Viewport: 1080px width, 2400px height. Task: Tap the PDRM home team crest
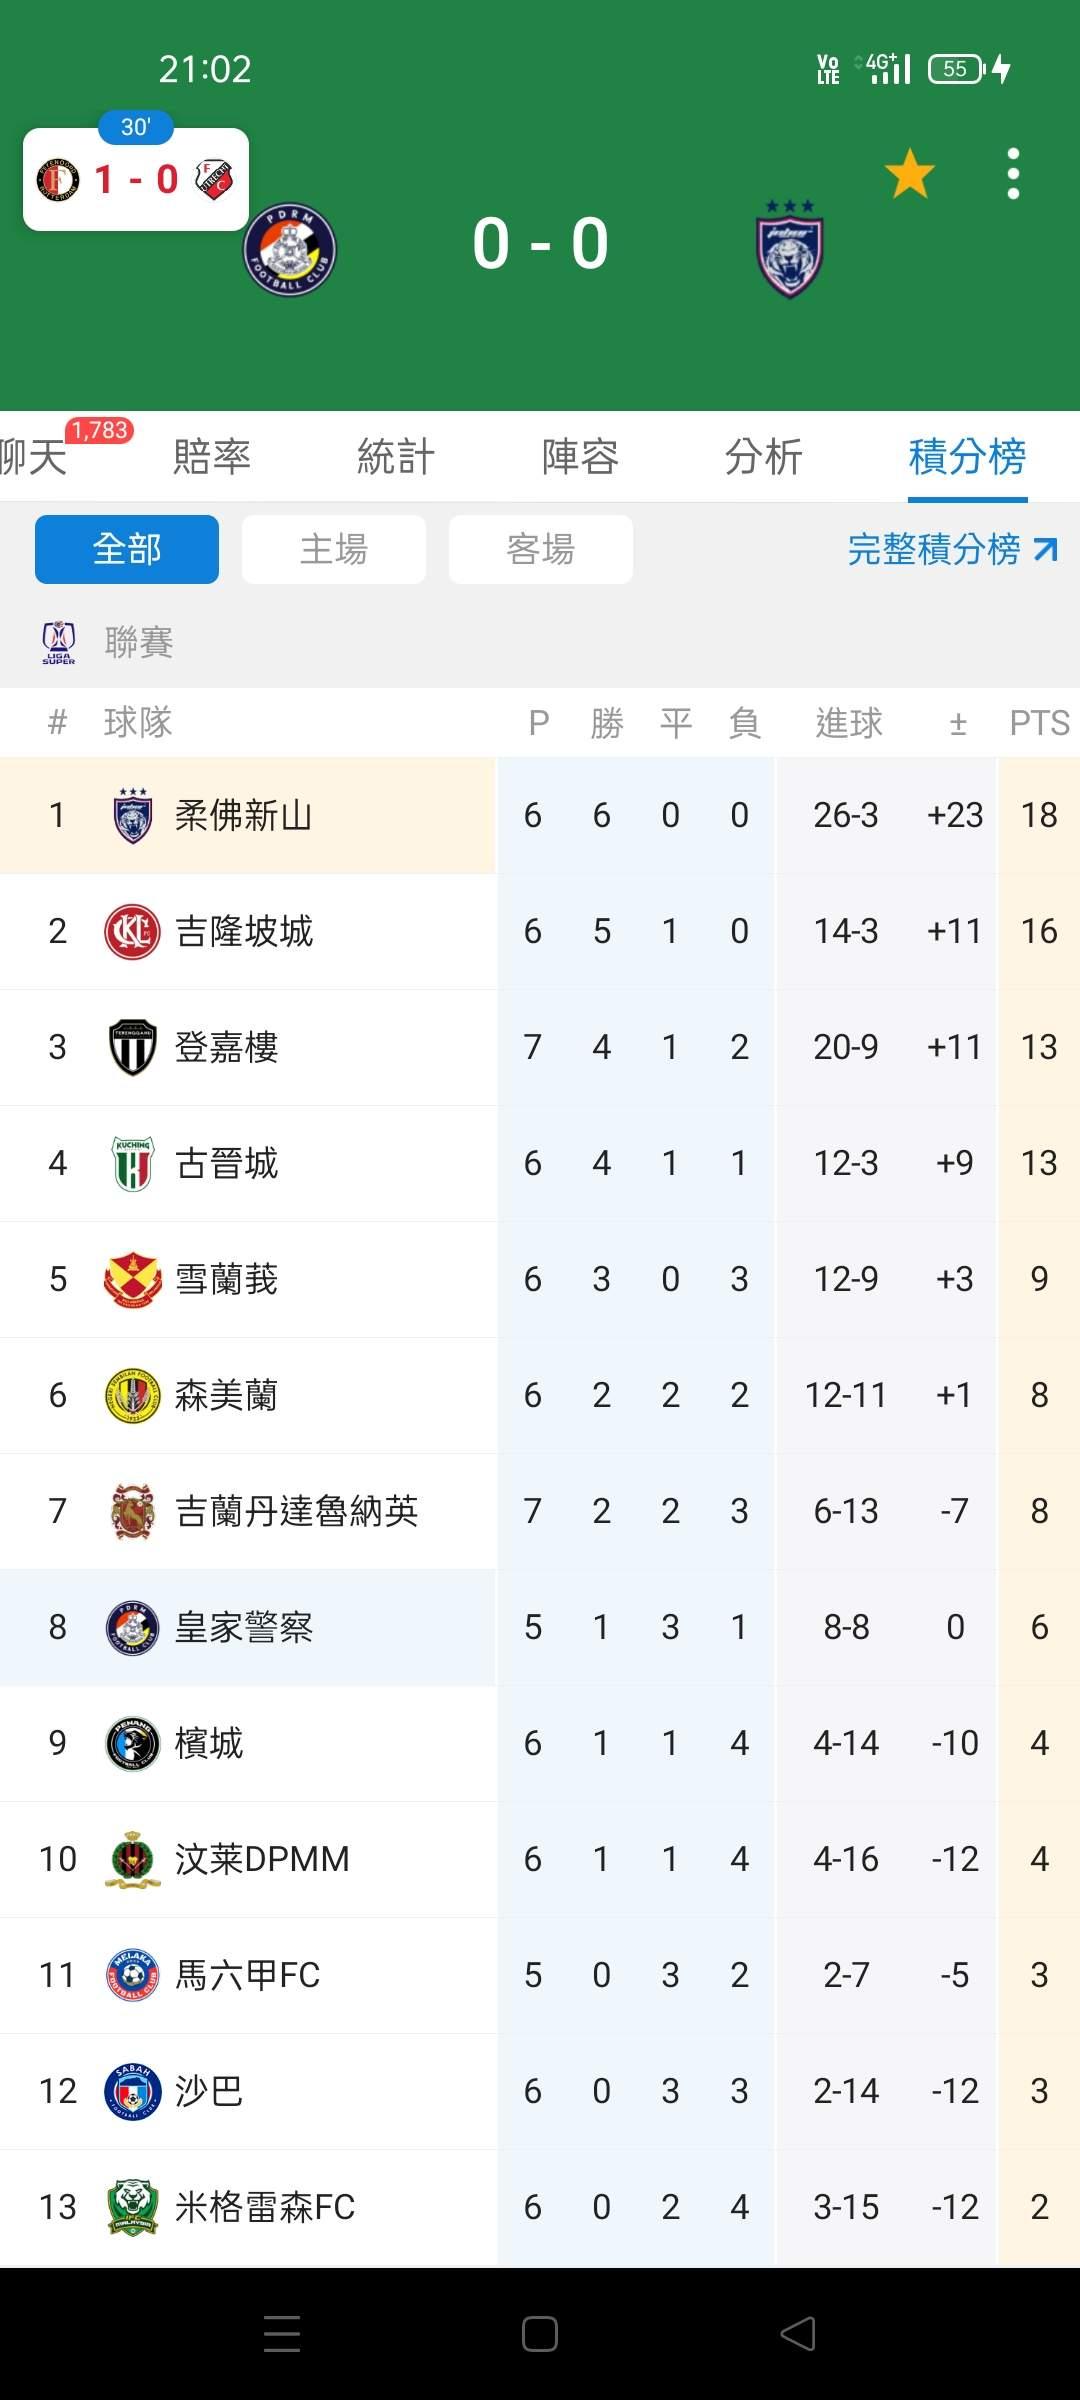pyautogui.click(x=290, y=250)
